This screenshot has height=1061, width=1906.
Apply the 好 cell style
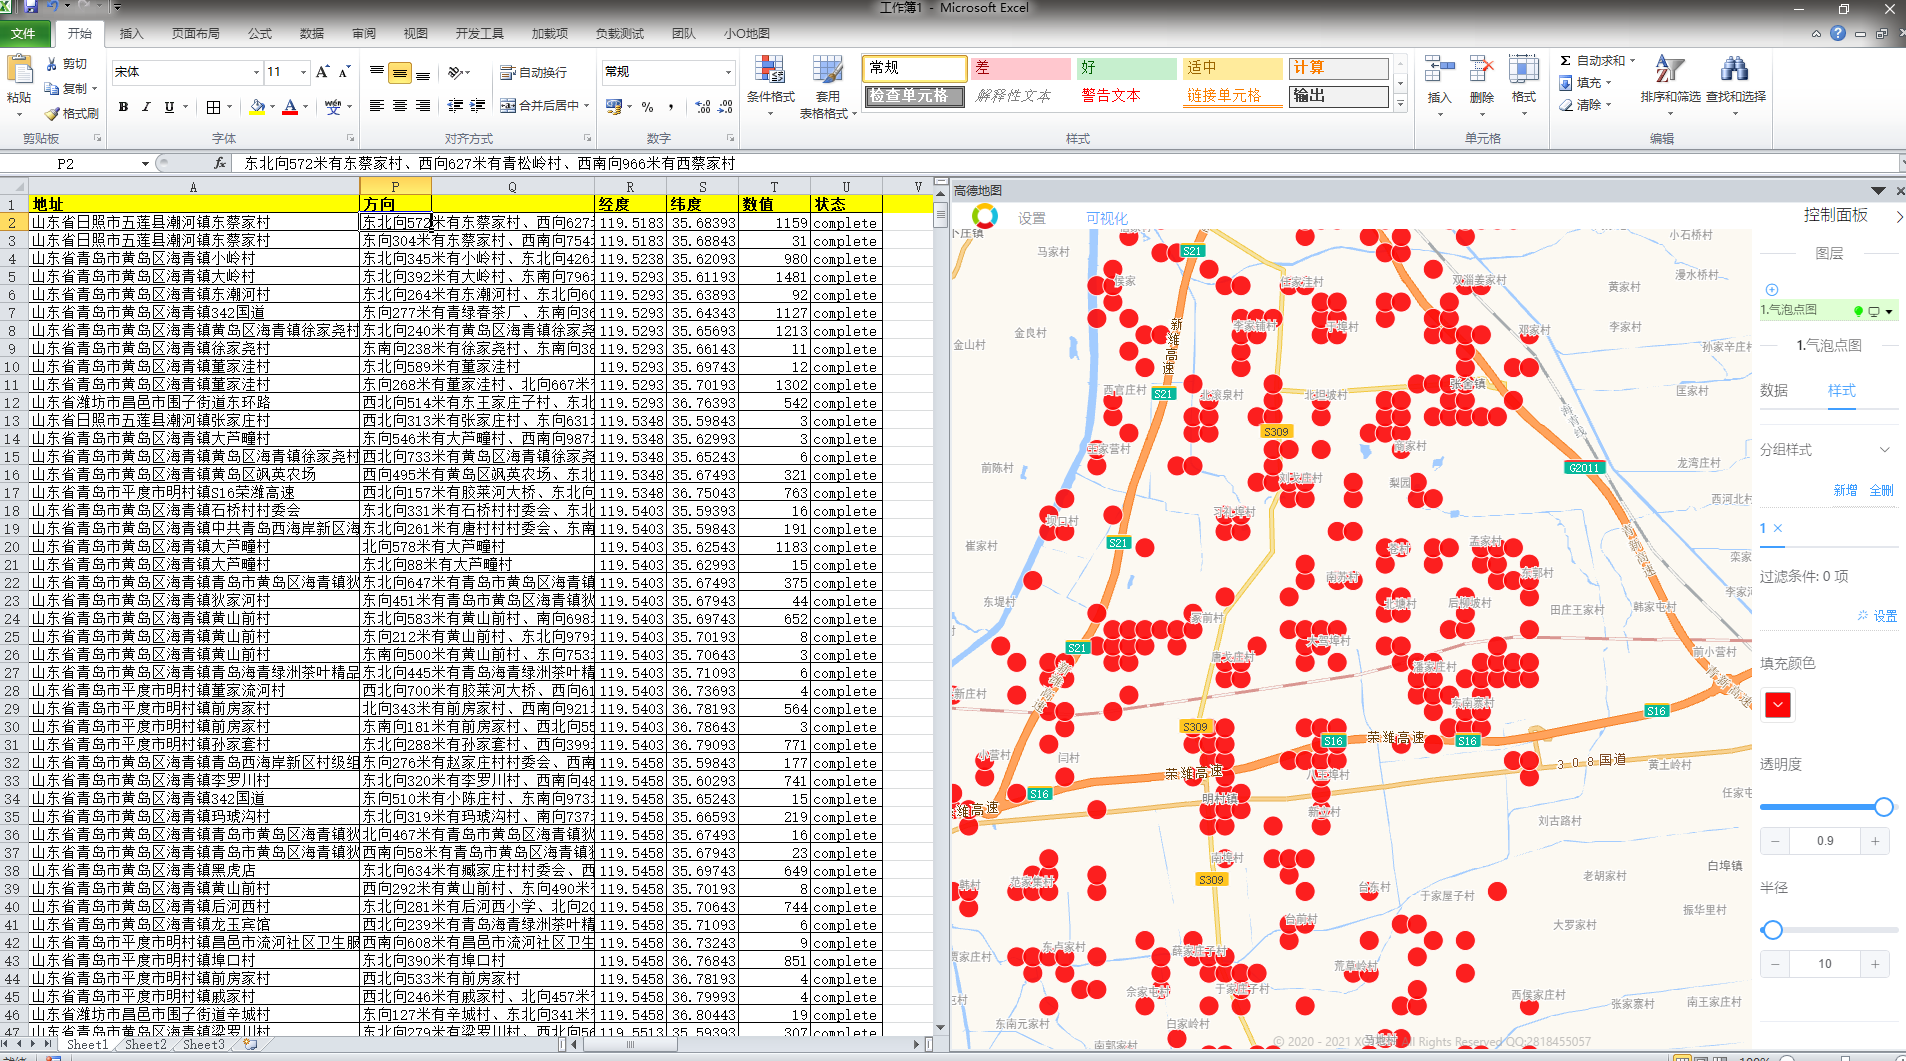[x=1127, y=68]
